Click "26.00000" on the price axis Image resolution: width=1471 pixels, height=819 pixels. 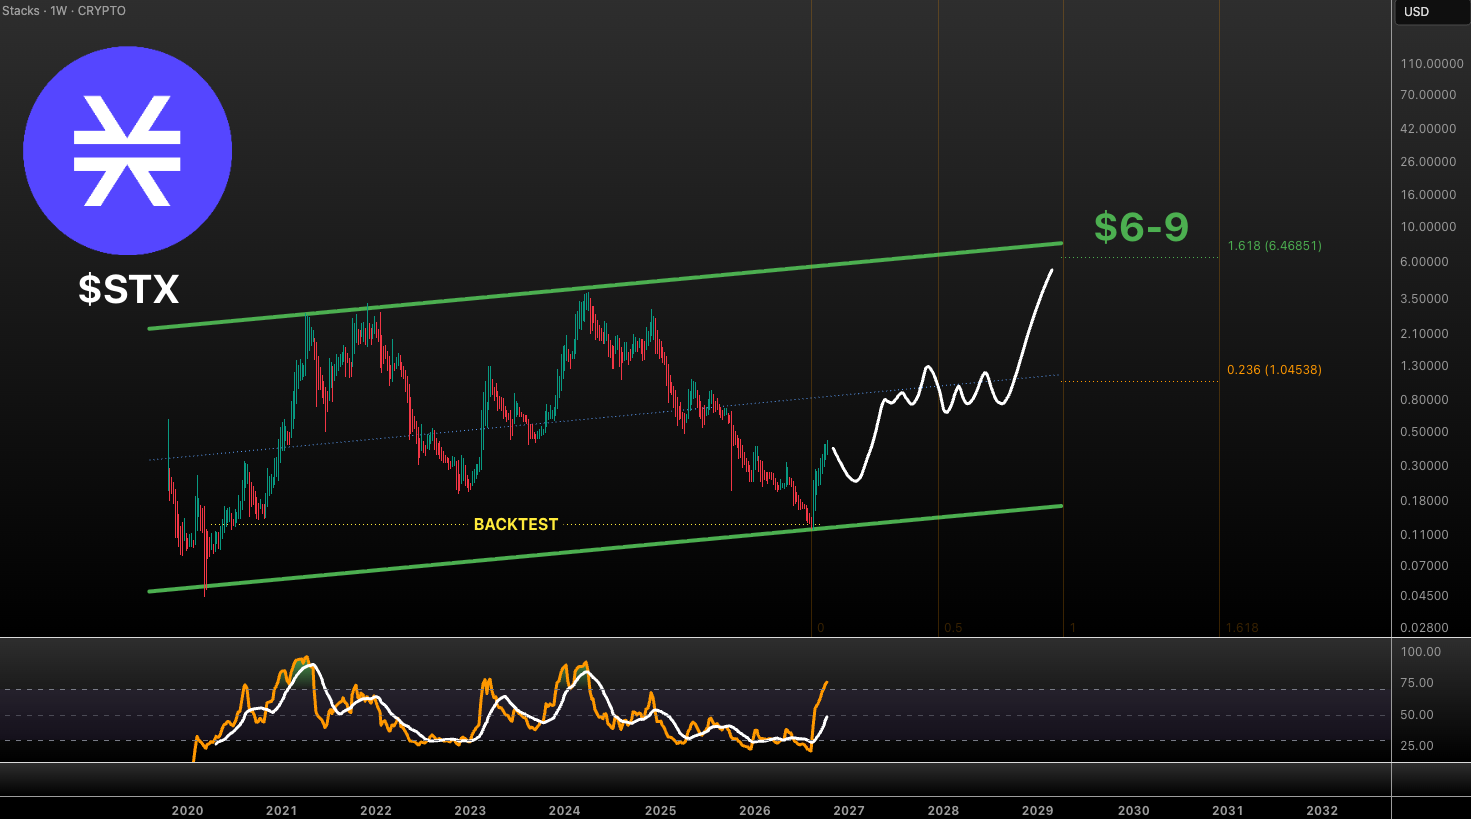(1428, 162)
